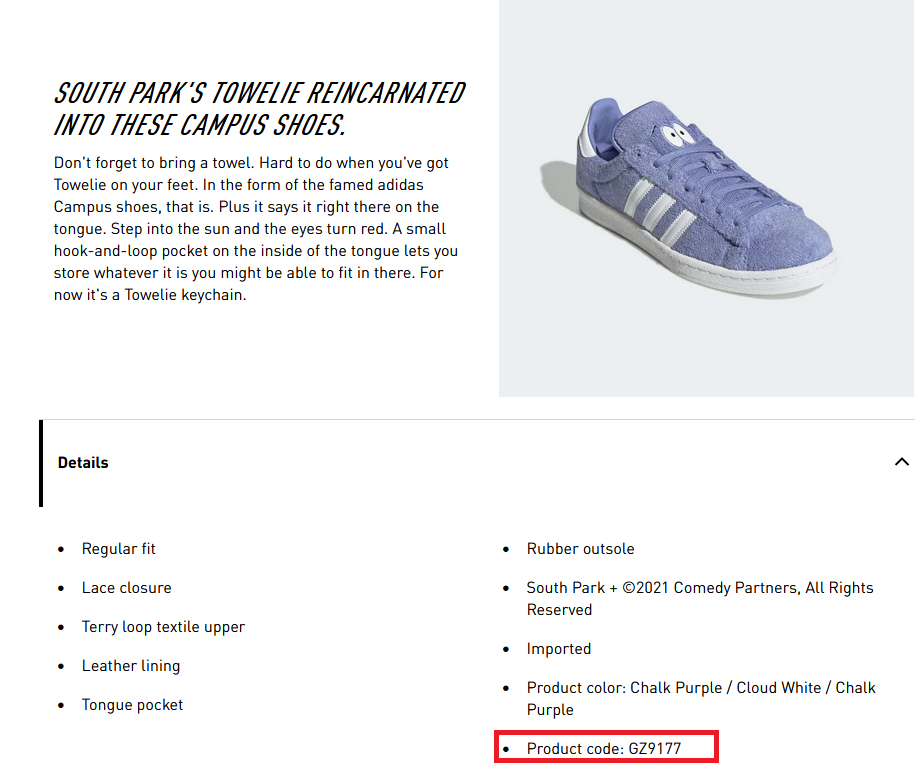Viewport: 915px width, 764px height.
Task: Click the South Park's Towelie headline
Action: [x=259, y=109]
